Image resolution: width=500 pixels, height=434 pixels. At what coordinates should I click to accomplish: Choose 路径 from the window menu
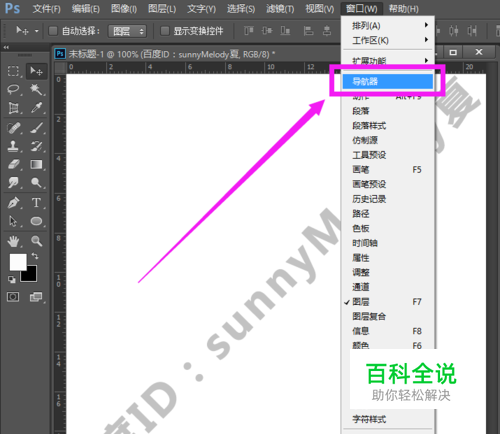[388, 213]
